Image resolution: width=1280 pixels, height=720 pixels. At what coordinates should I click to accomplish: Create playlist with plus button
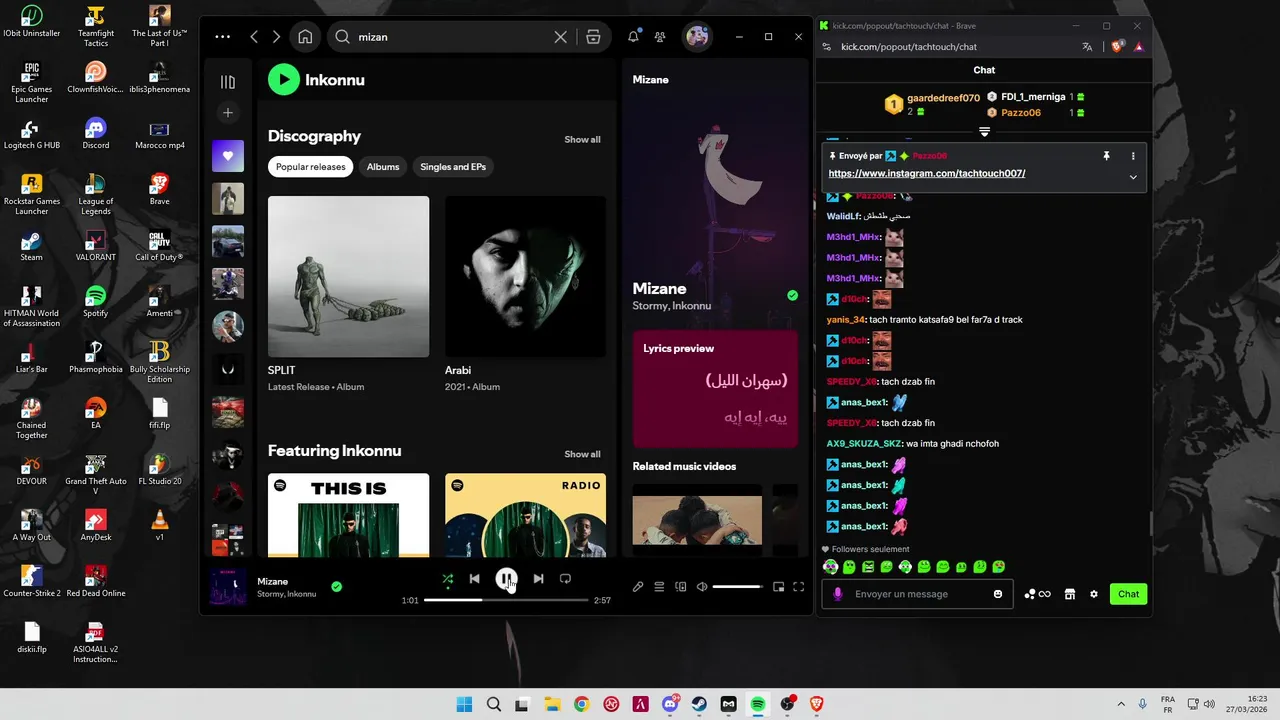(228, 113)
